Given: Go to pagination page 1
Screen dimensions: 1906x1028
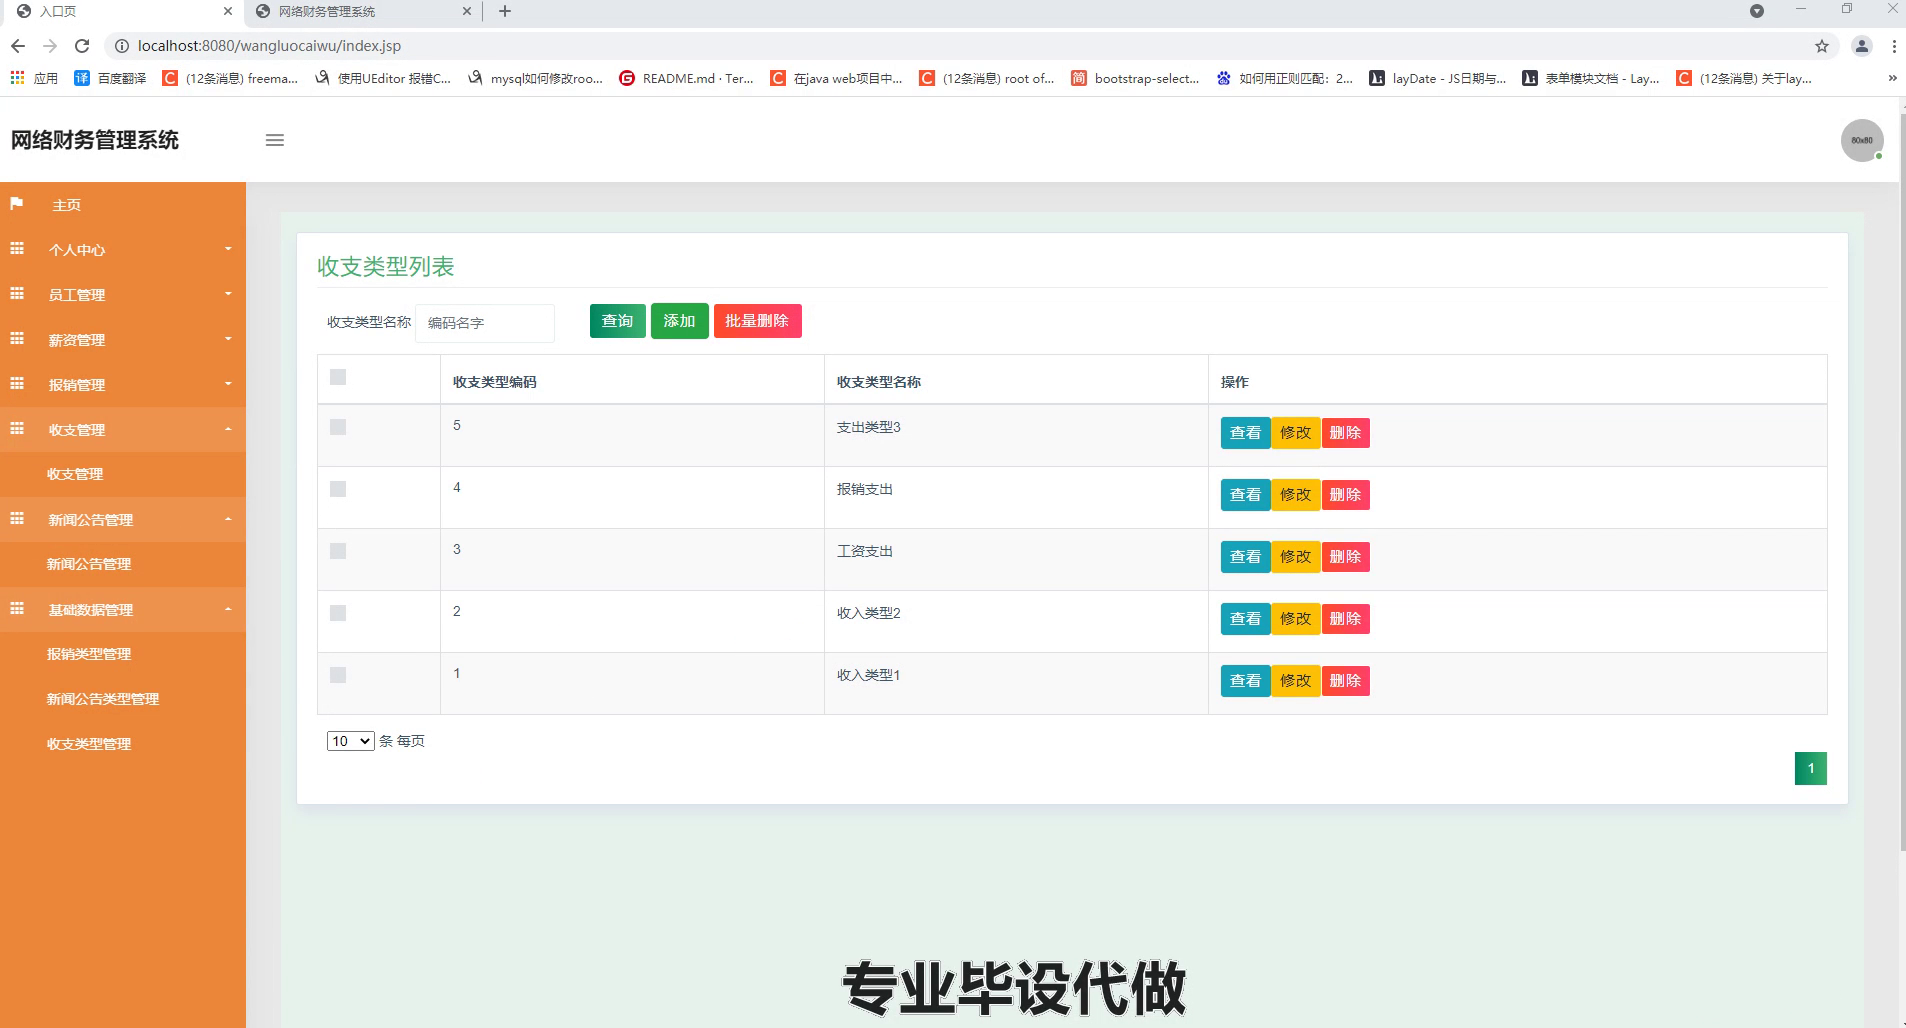Looking at the screenshot, I should pyautogui.click(x=1810, y=768).
